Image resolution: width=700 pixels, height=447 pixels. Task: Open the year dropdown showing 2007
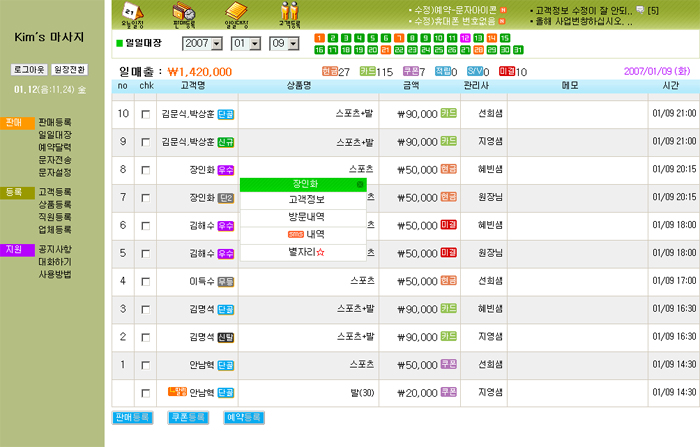coord(203,44)
